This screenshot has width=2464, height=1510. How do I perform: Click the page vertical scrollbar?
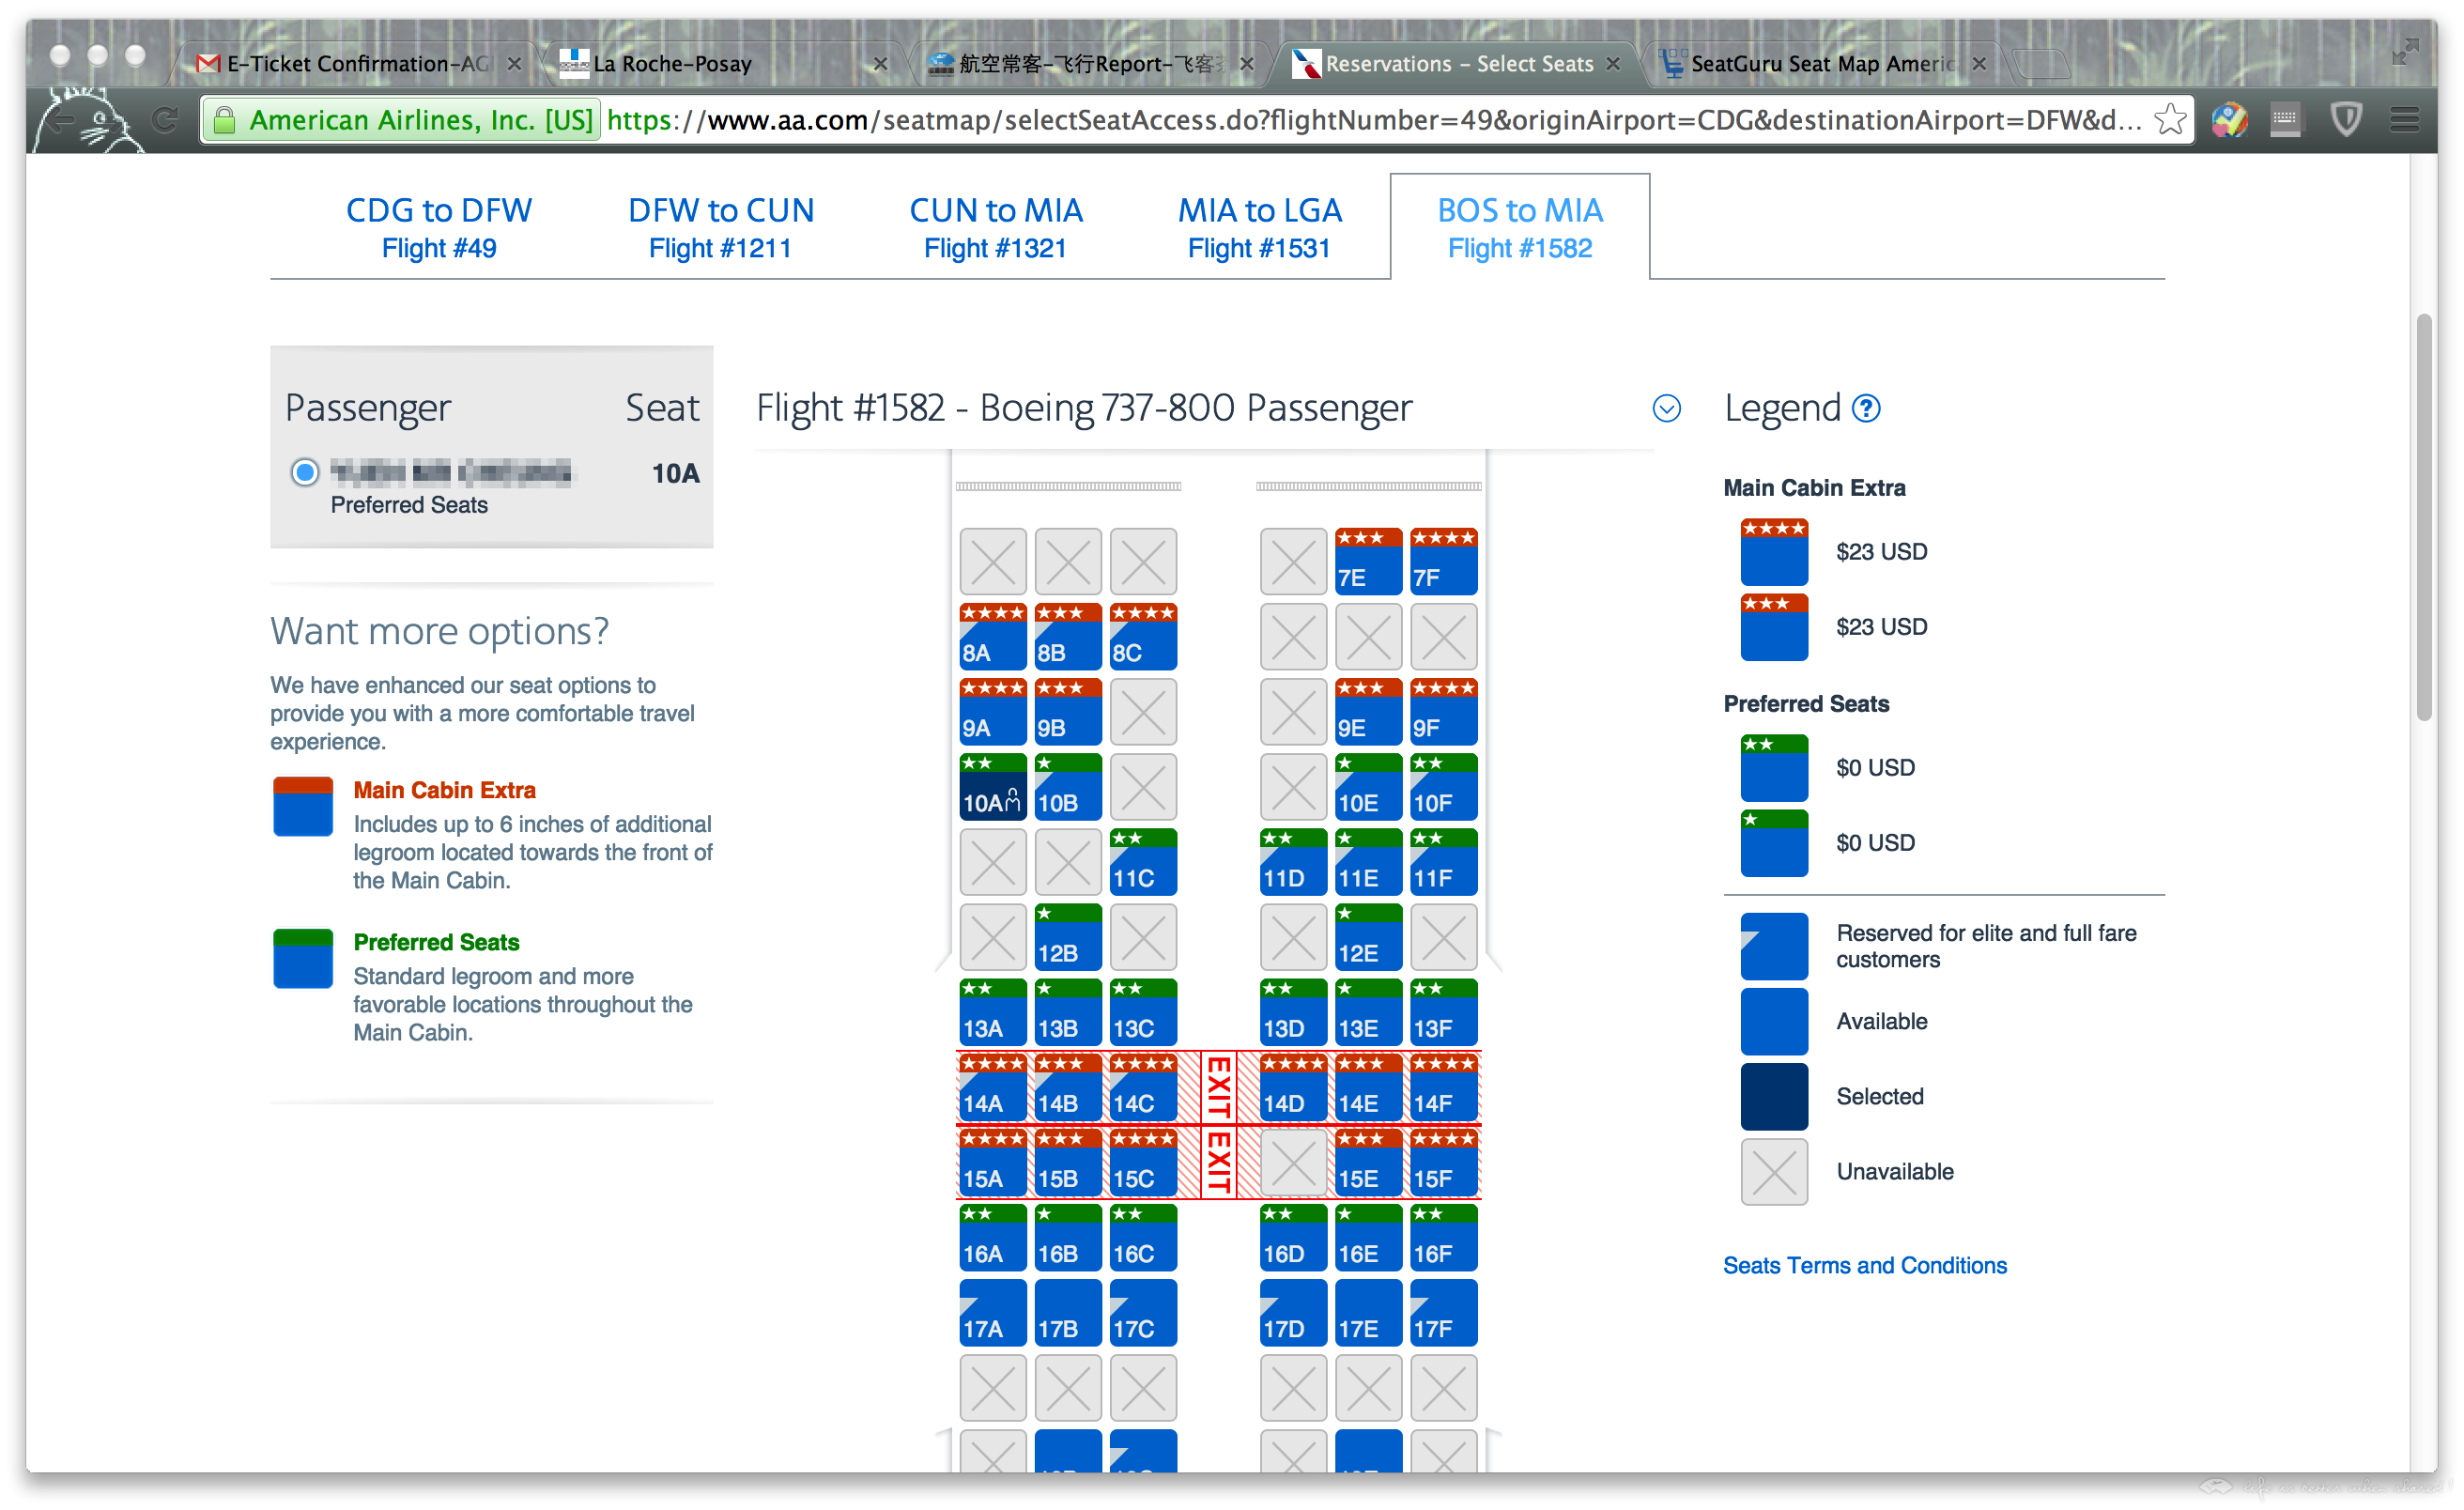(x=2423, y=516)
